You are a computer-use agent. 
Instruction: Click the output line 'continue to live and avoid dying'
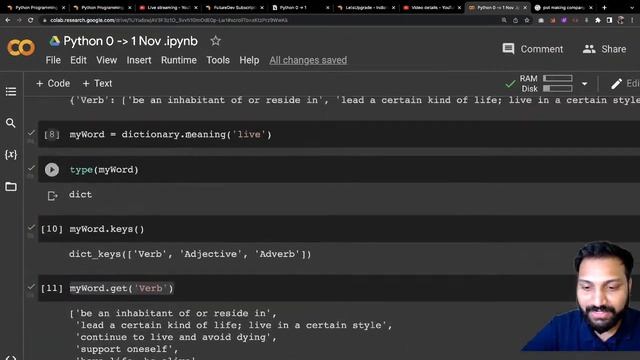click(x=176, y=337)
